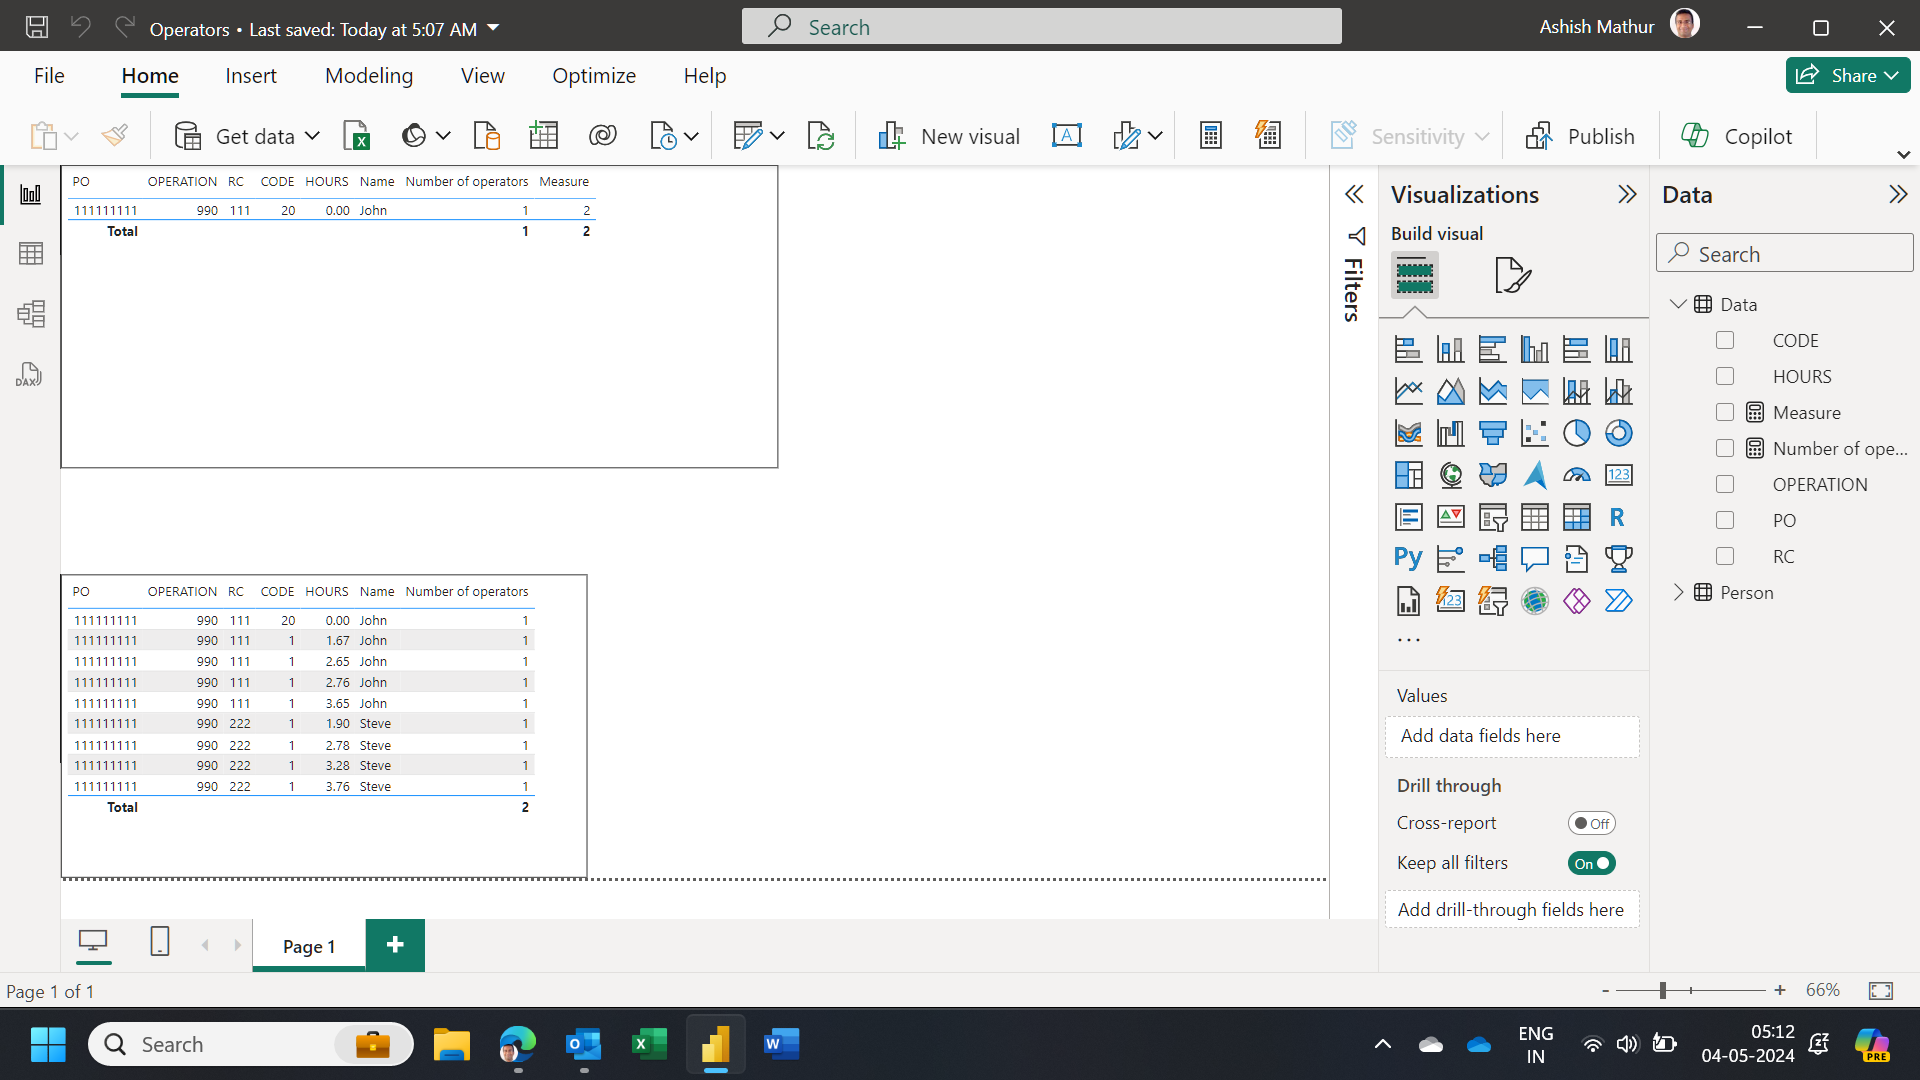1920x1080 pixels.
Task: Click the Refresh icon in ribbon
Action: [x=821, y=136]
